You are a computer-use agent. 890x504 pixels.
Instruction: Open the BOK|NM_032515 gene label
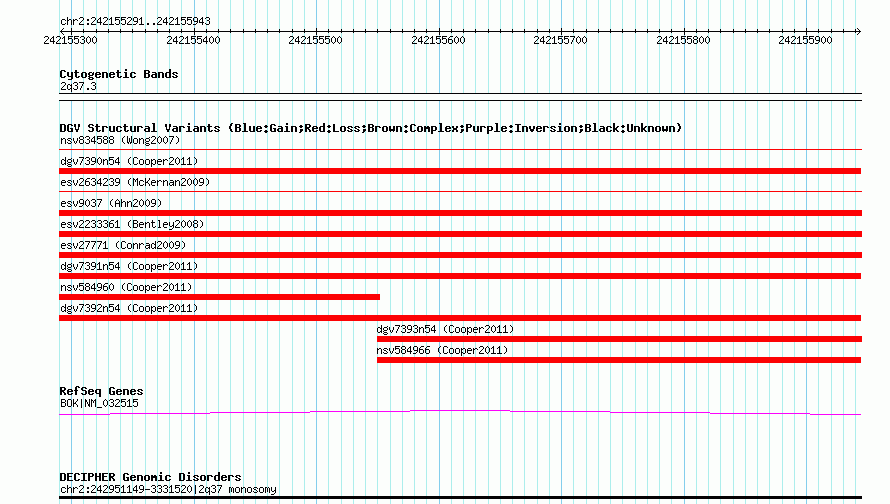tap(99, 404)
